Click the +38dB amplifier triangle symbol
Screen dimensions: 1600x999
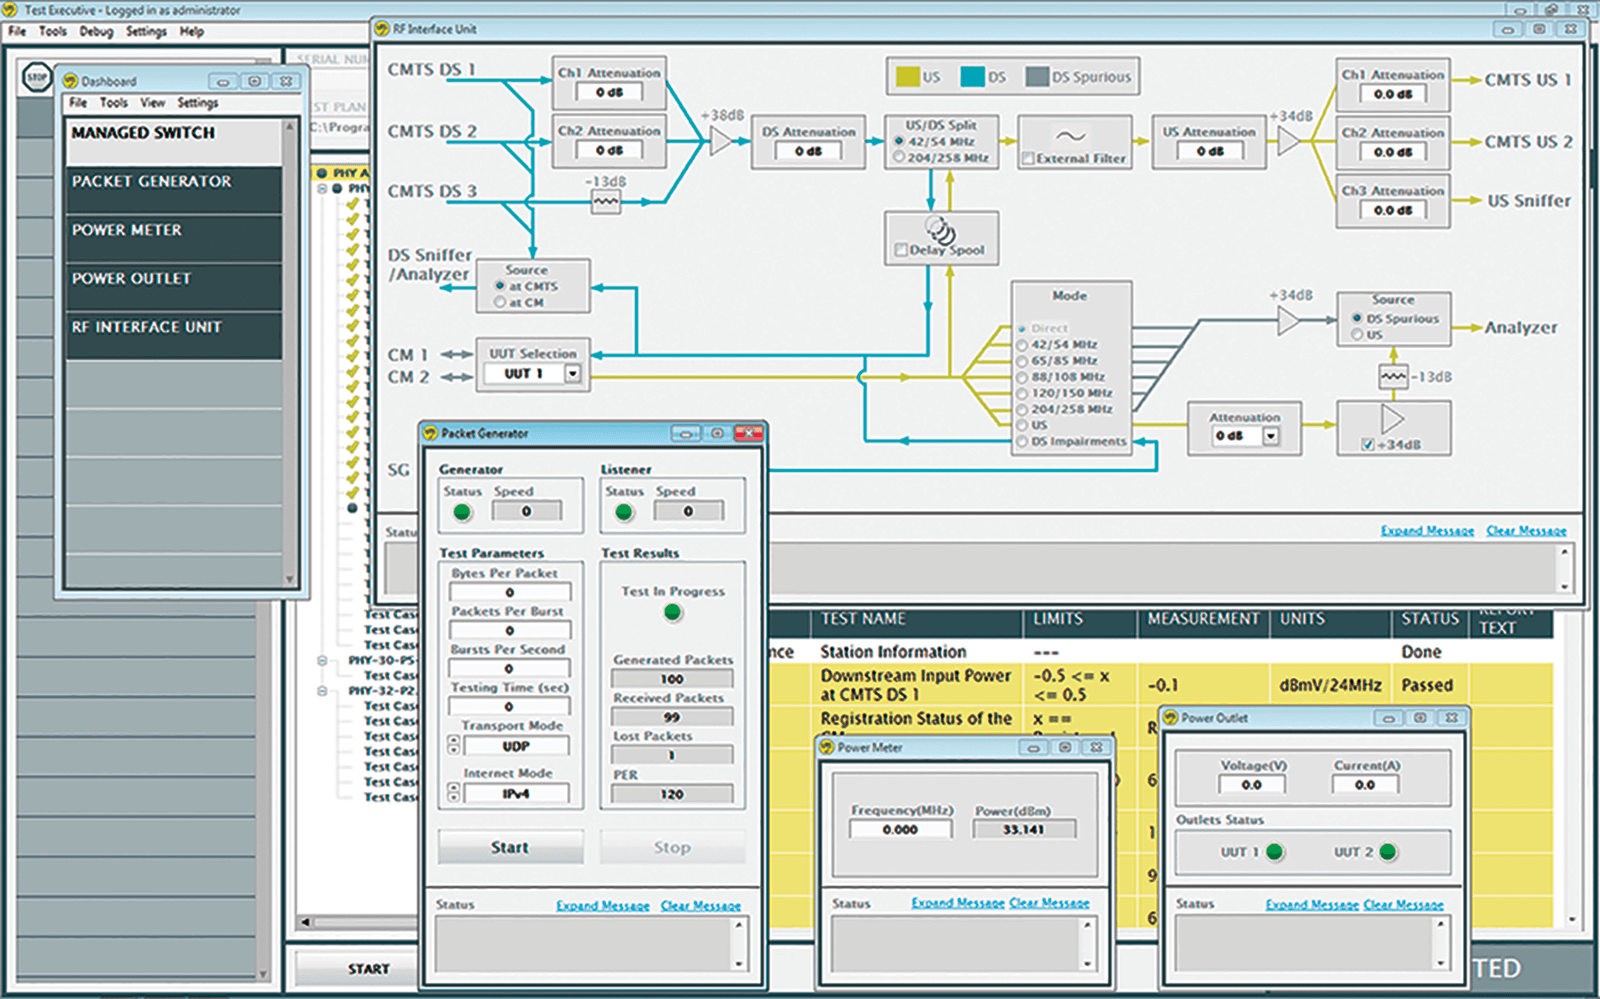point(720,141)
